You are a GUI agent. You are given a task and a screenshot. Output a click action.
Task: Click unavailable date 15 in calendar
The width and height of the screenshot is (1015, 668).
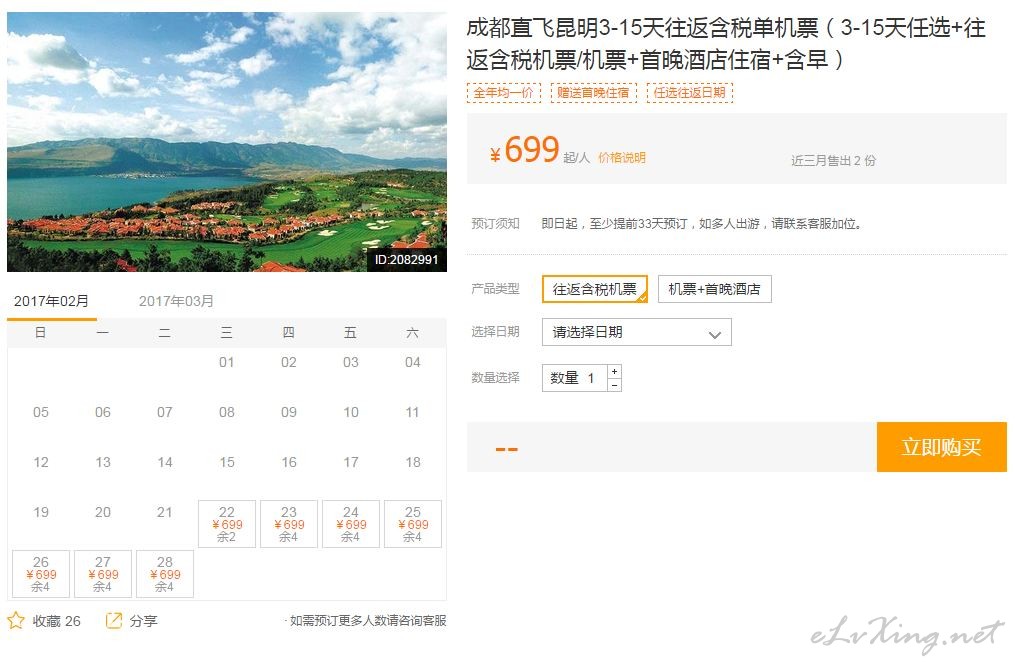[x=227, y=462]
